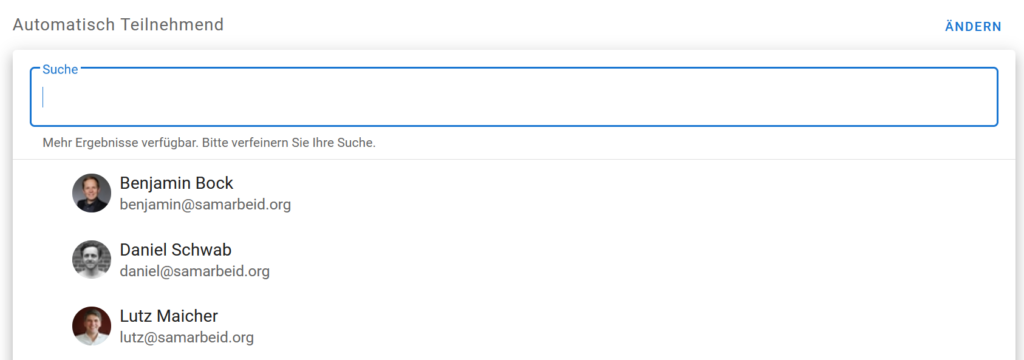
Task: Click the floating Suche field label
Action: [60, 69]
